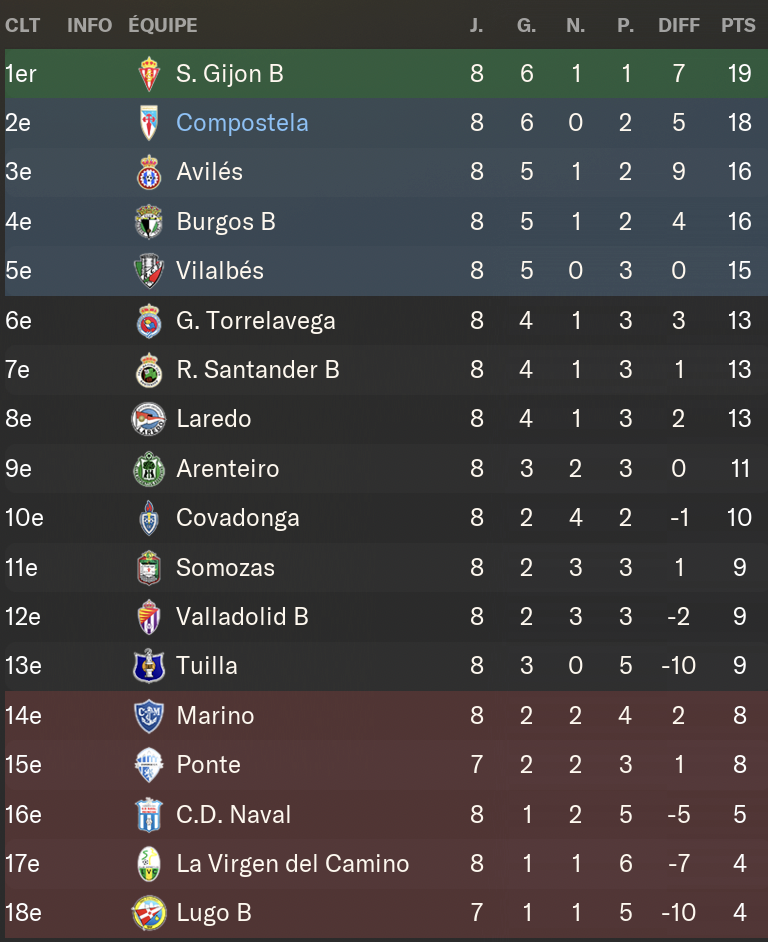Click the Avilés team crest
768x942 pixels.
[x=149, y=172]
